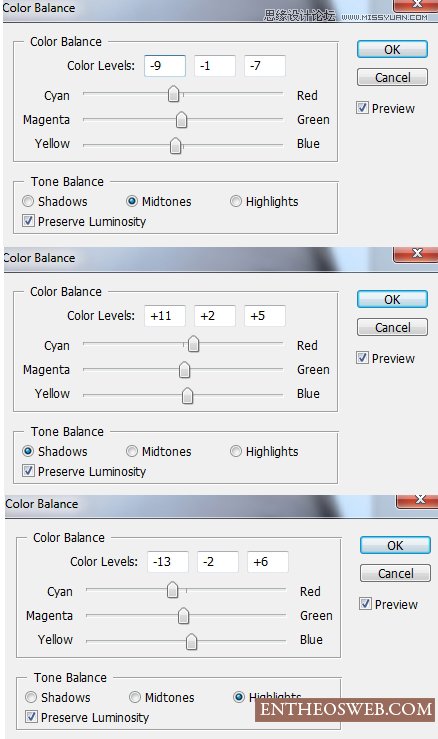
Task: Close the top Color Balance dialog window
Action: tap(417, 5)
